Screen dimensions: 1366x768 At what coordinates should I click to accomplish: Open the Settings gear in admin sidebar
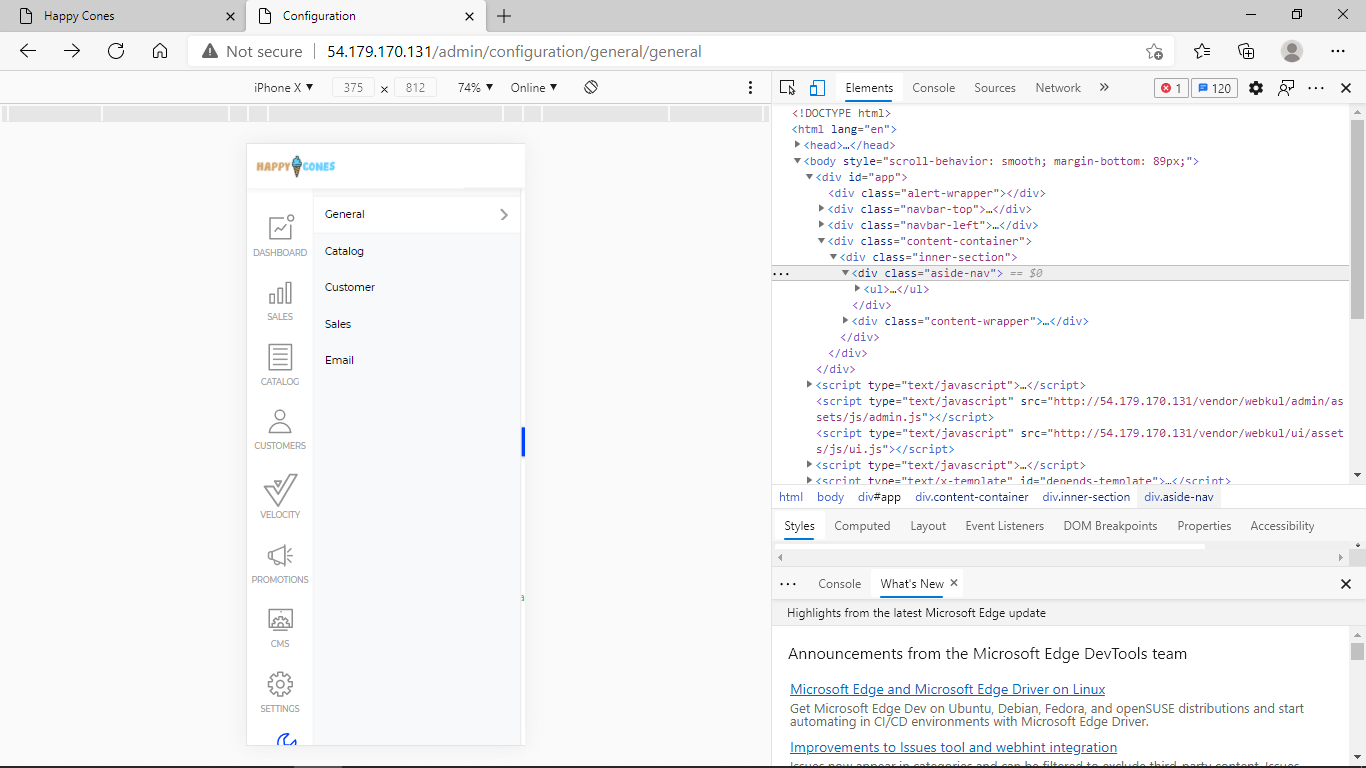[280, 684]
